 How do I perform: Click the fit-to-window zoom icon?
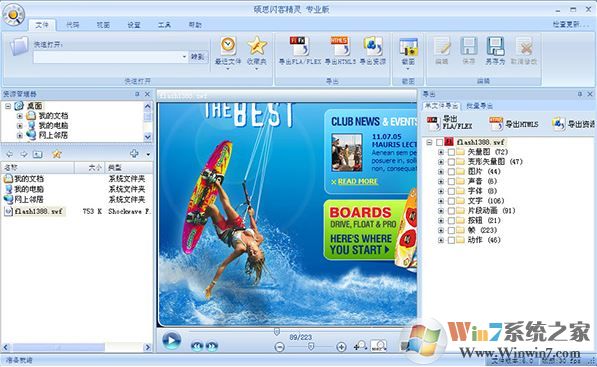[378, 346]
